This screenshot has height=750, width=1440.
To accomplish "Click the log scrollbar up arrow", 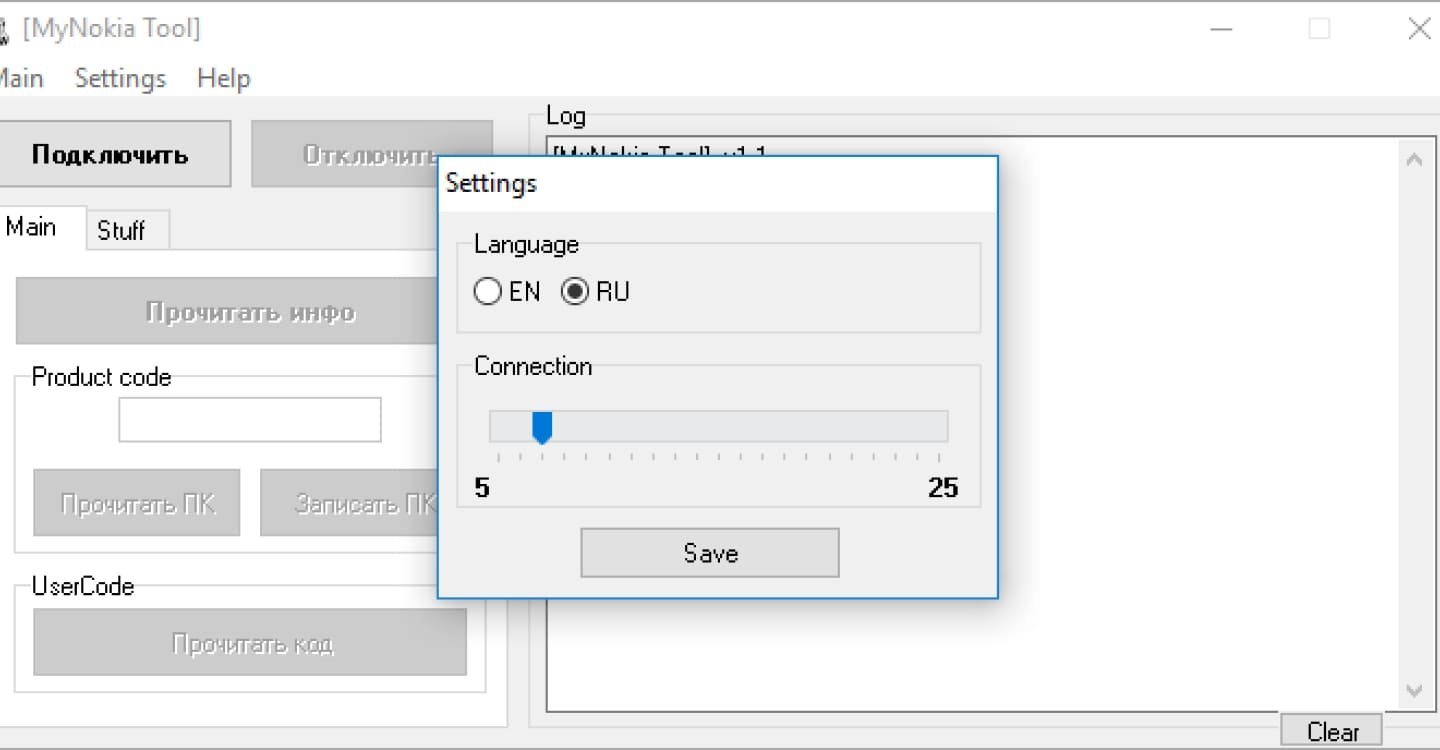I will (x=1414, y=159).
